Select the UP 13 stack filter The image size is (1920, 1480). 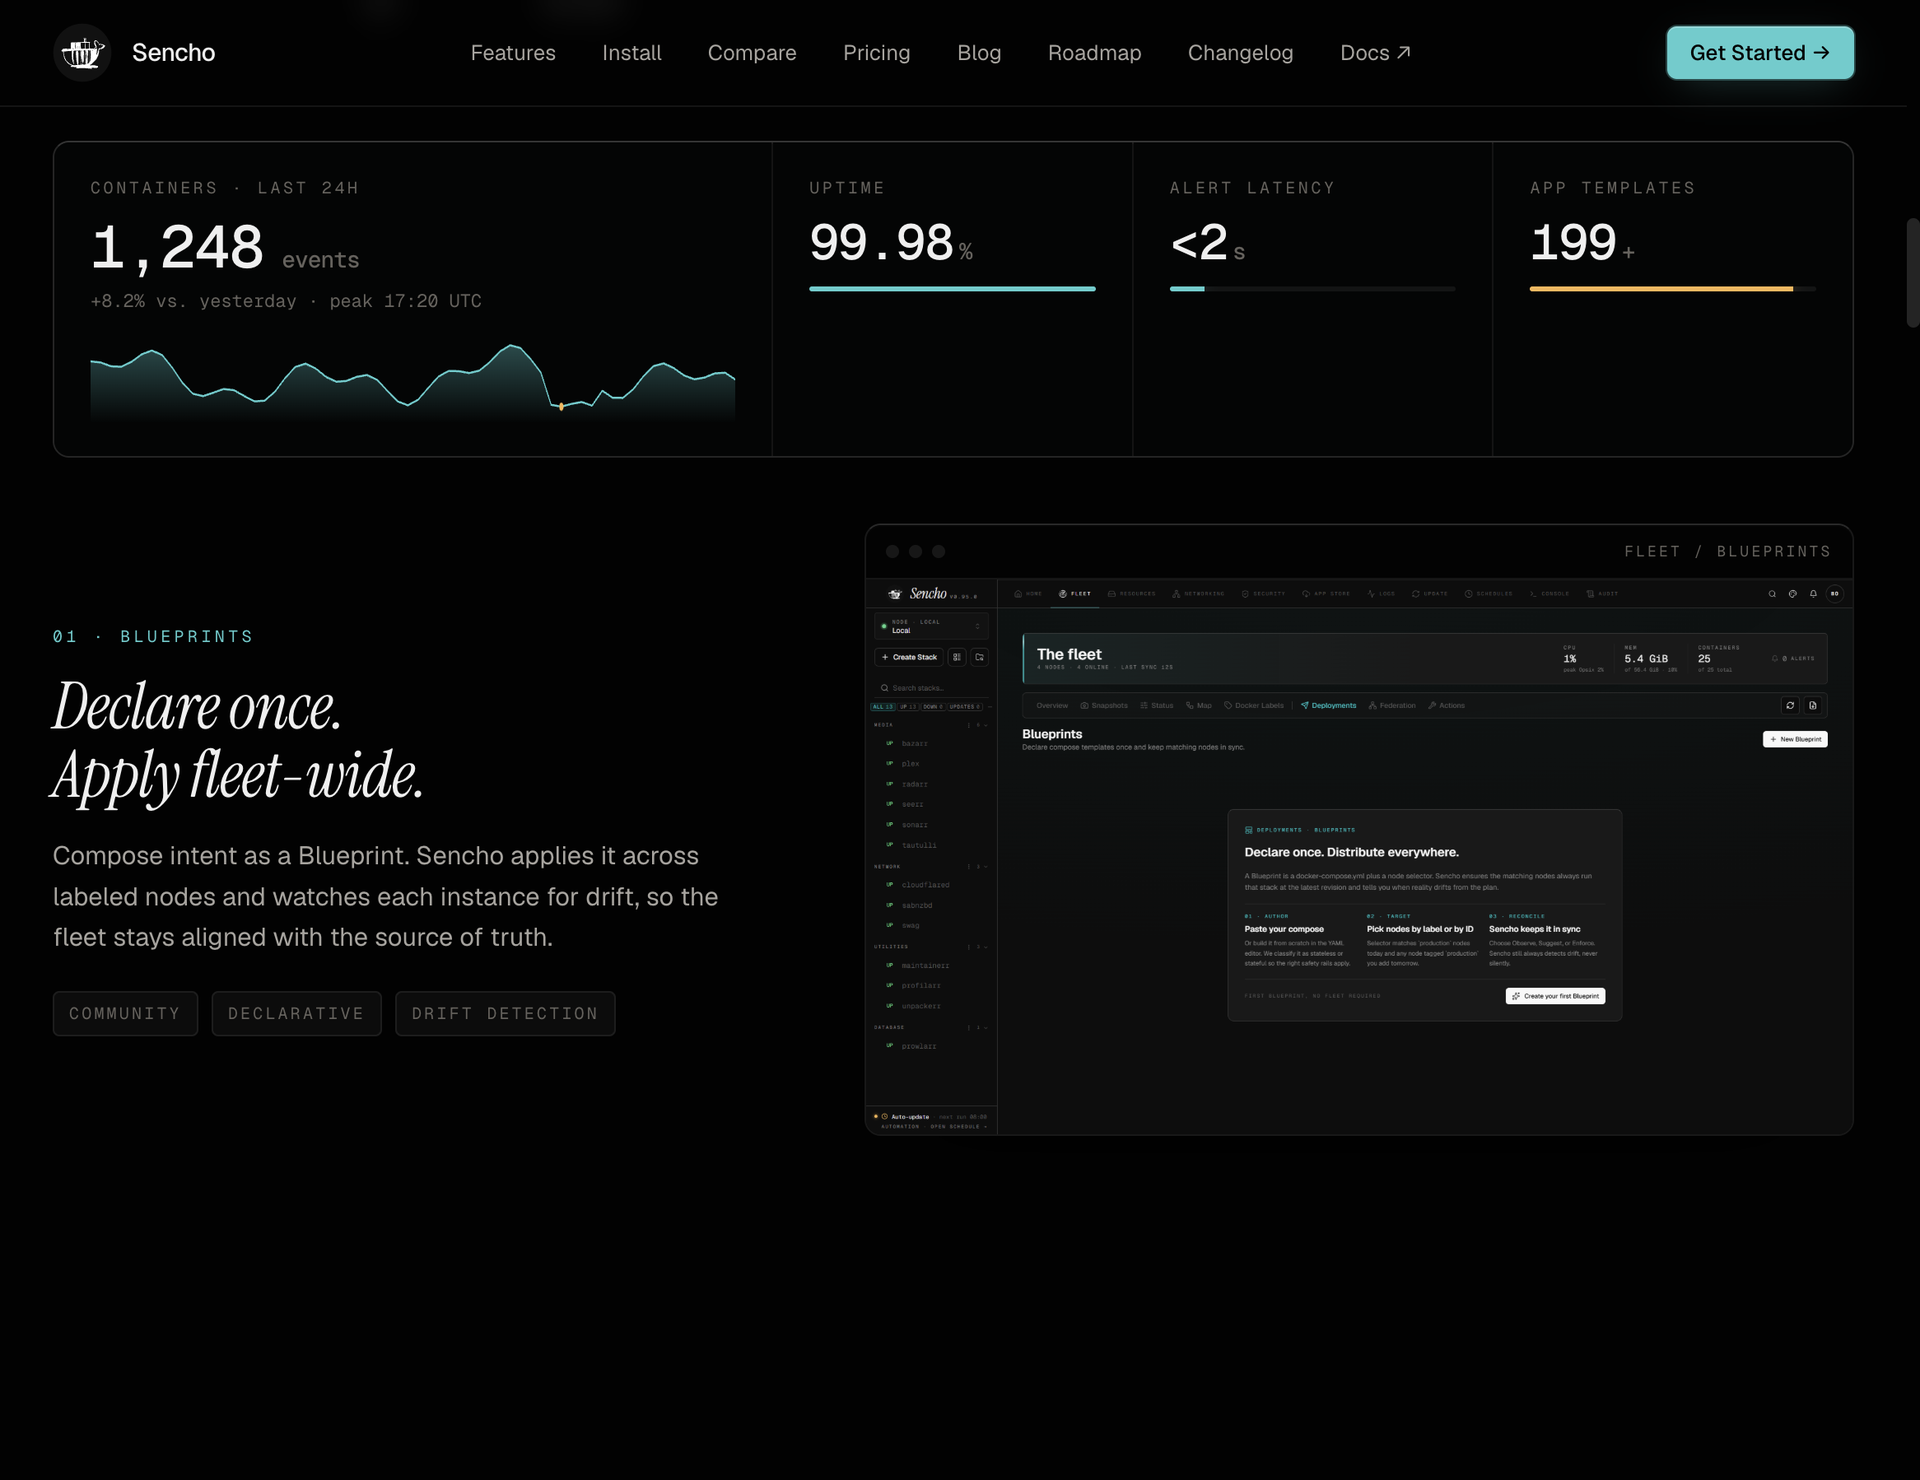coord(908,706)
